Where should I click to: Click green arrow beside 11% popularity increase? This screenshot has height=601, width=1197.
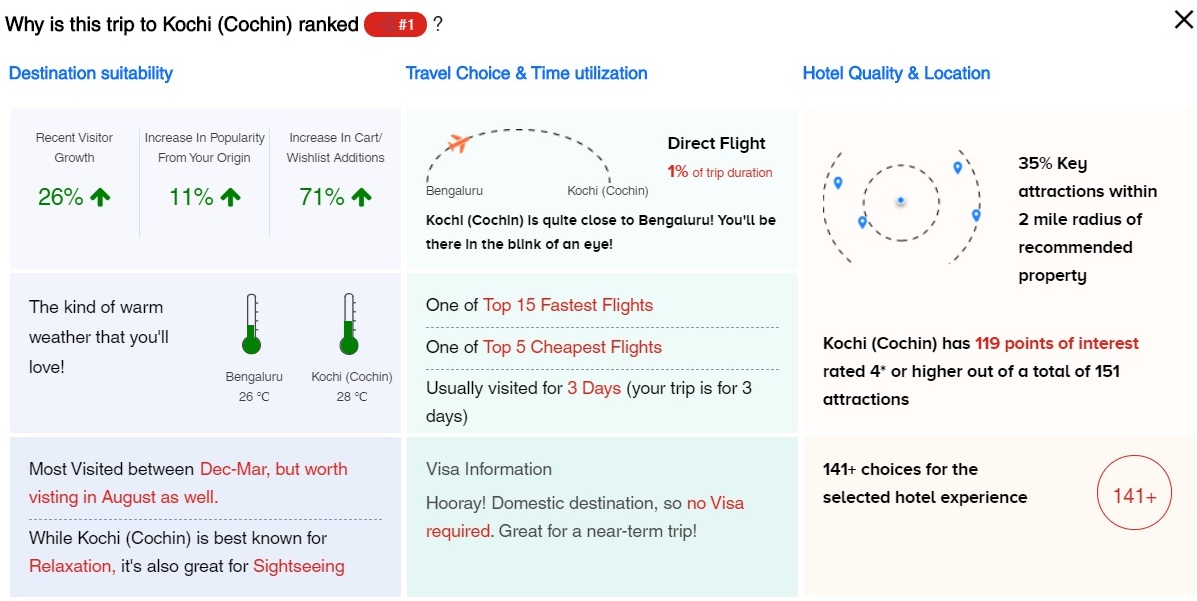231,198
